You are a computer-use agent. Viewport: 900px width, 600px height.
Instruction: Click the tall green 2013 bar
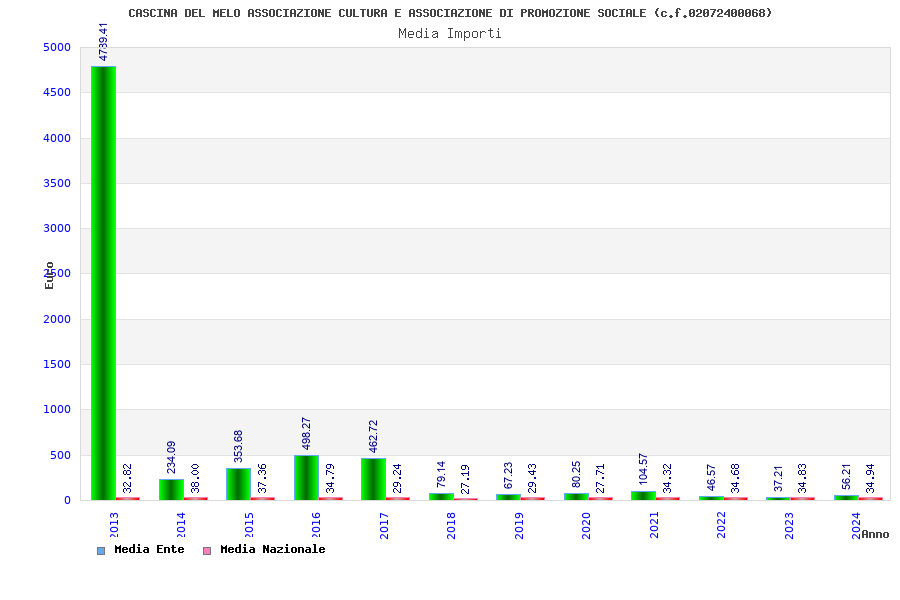tap(103, 283)
